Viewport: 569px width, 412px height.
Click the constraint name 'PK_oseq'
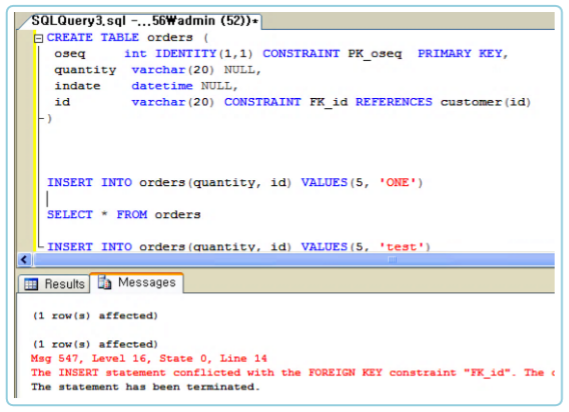375,54
